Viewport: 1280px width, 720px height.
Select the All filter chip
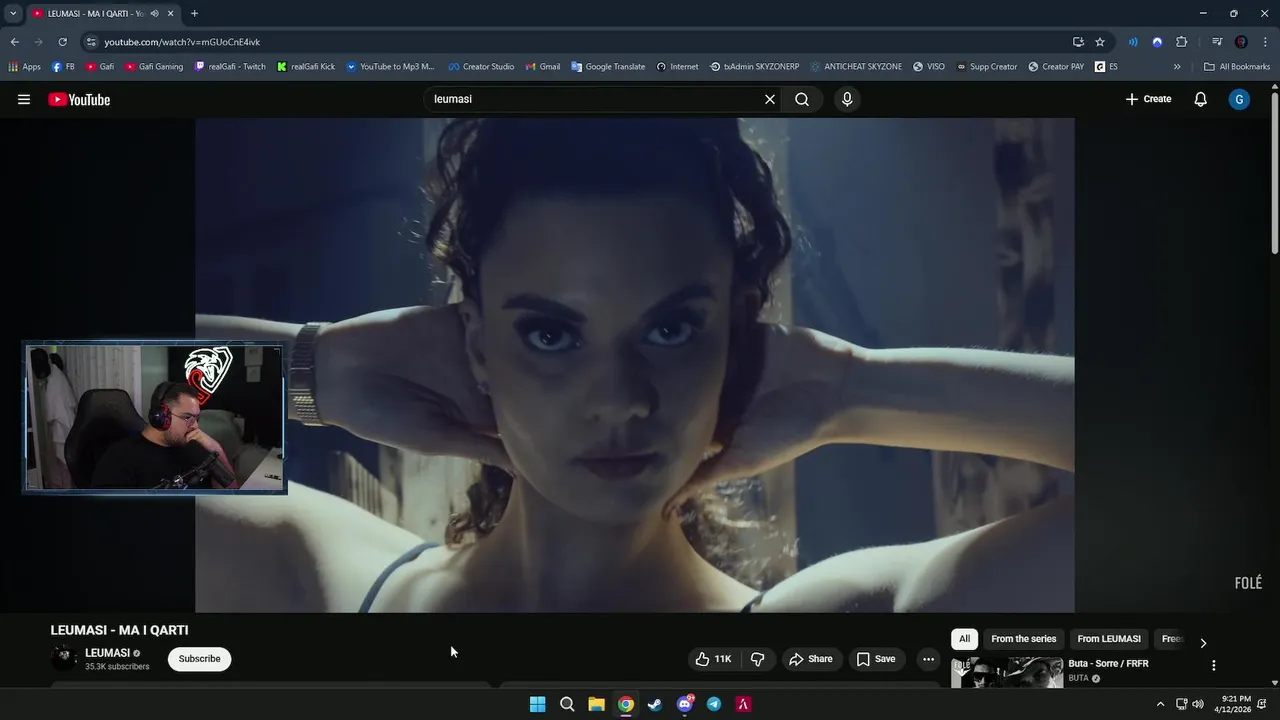coord(964,639)
